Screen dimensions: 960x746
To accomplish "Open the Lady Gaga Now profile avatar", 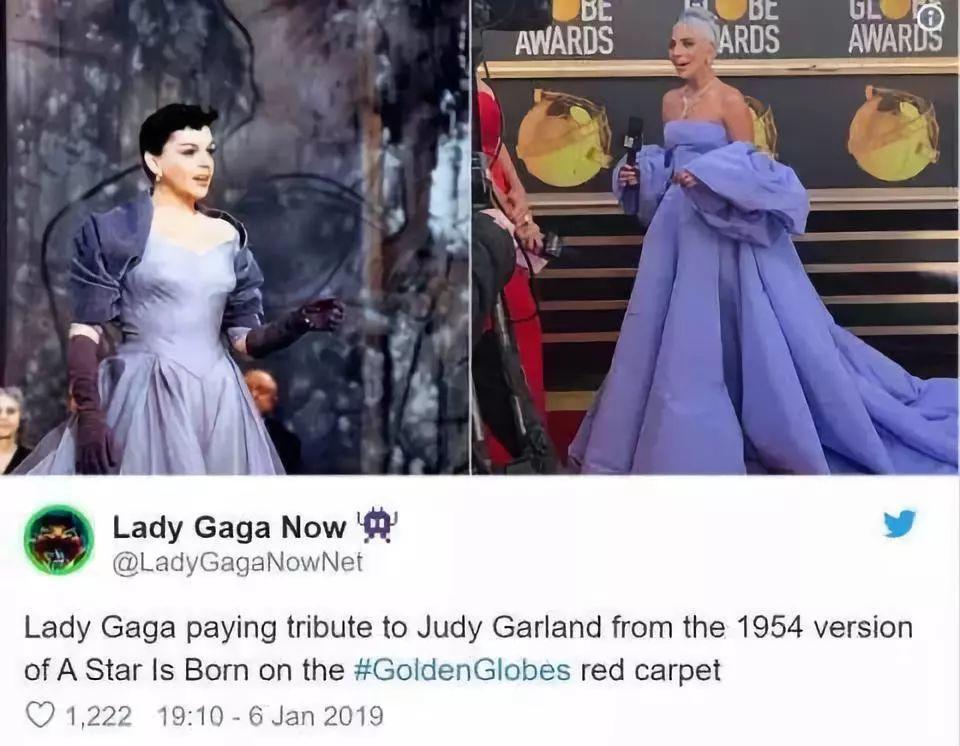I will point(59,540).
